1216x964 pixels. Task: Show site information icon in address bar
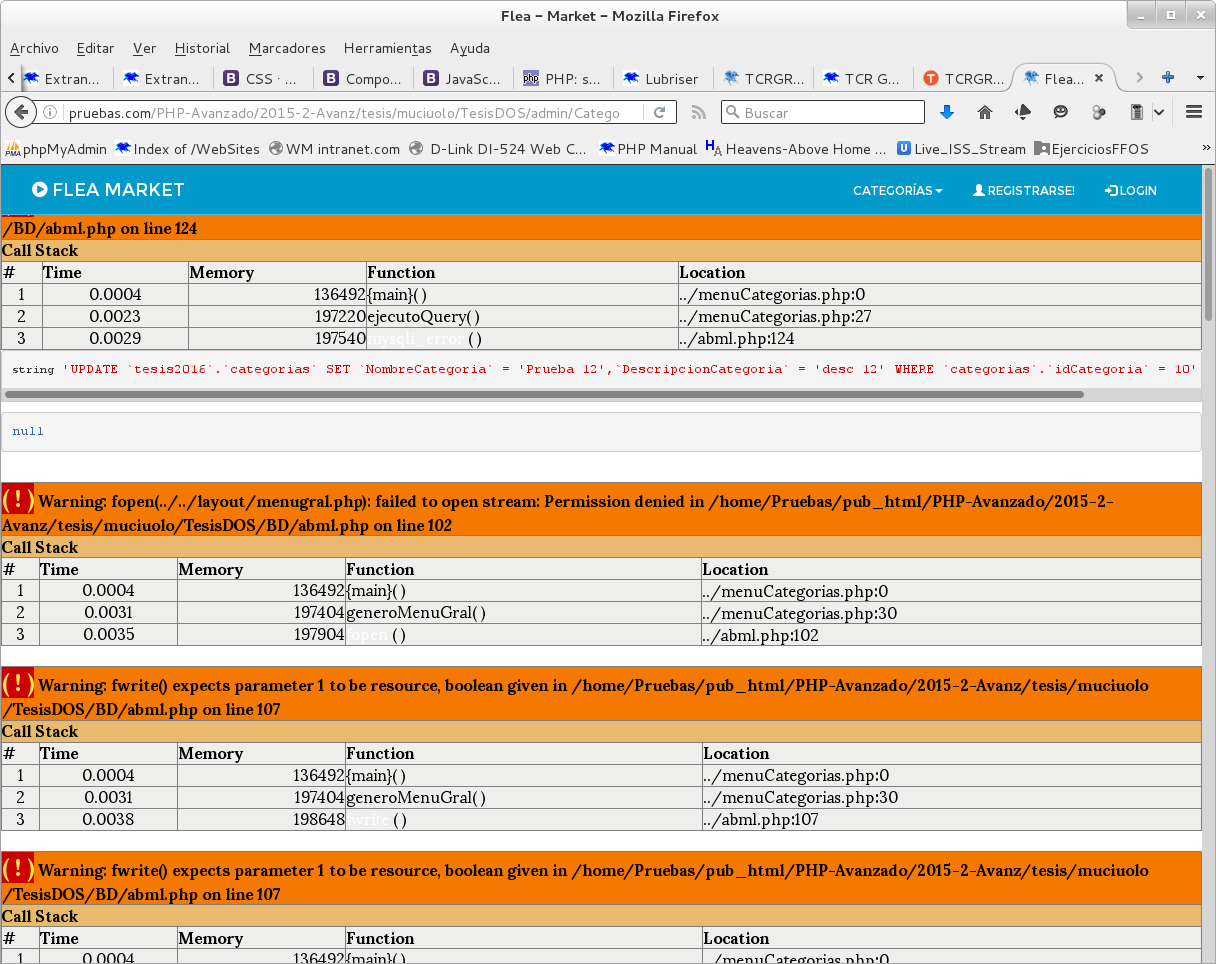(50, 113)
